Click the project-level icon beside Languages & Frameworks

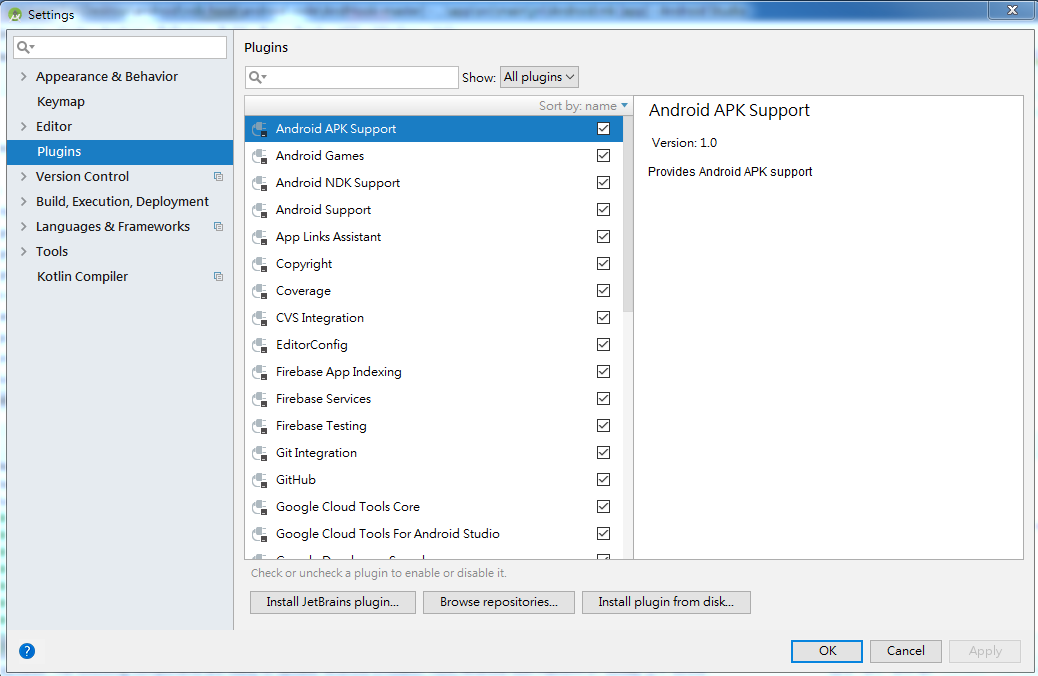click(x=218, y=226)
